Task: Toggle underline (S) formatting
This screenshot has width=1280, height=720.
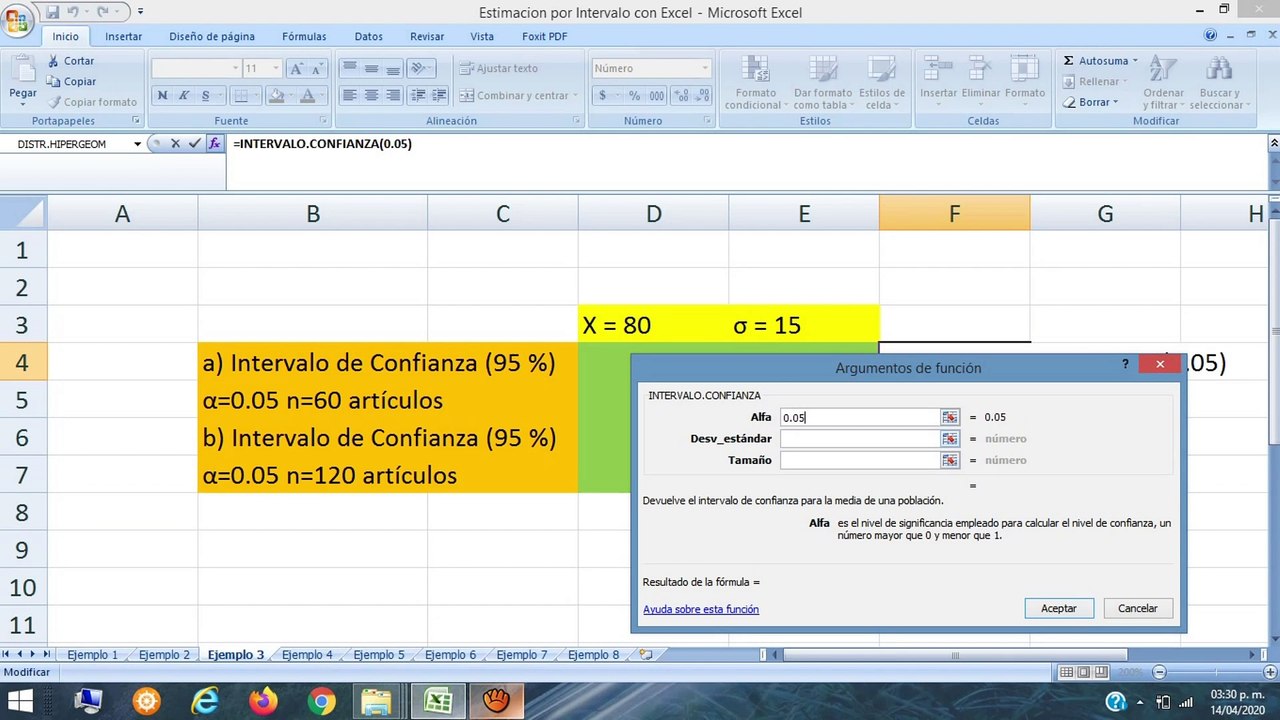Action: 205,96
